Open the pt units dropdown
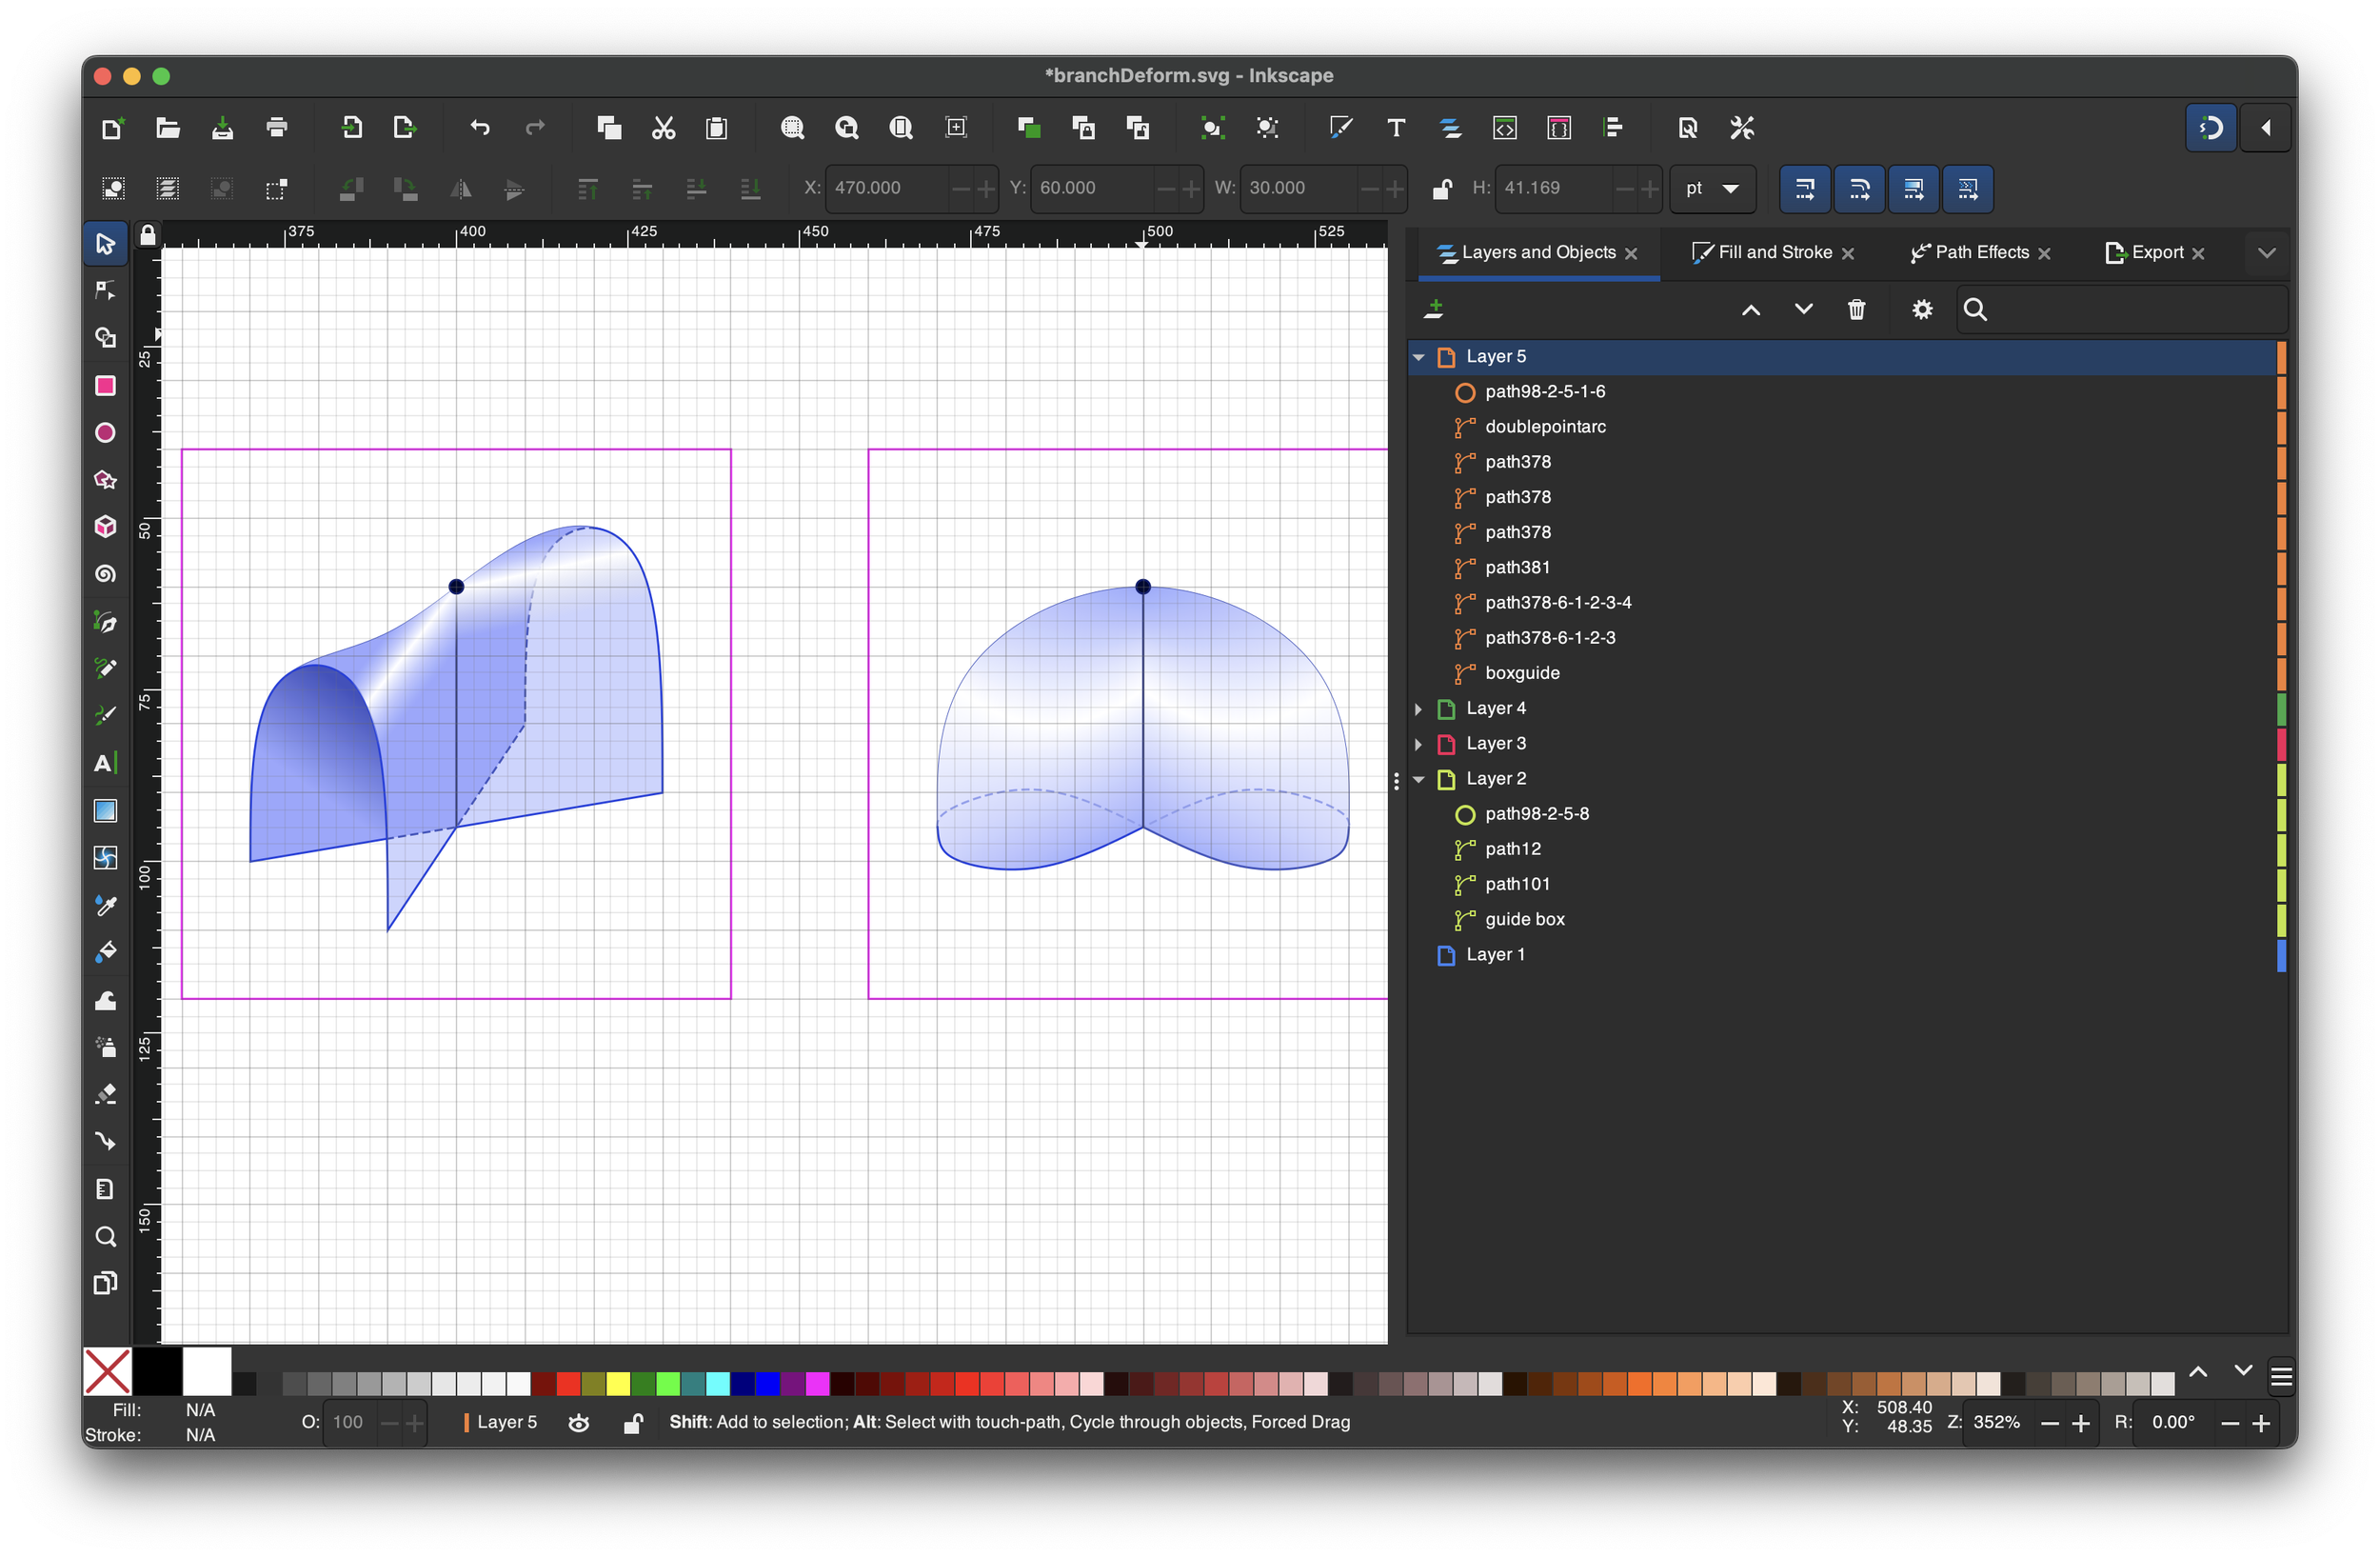 [1712, 189]
